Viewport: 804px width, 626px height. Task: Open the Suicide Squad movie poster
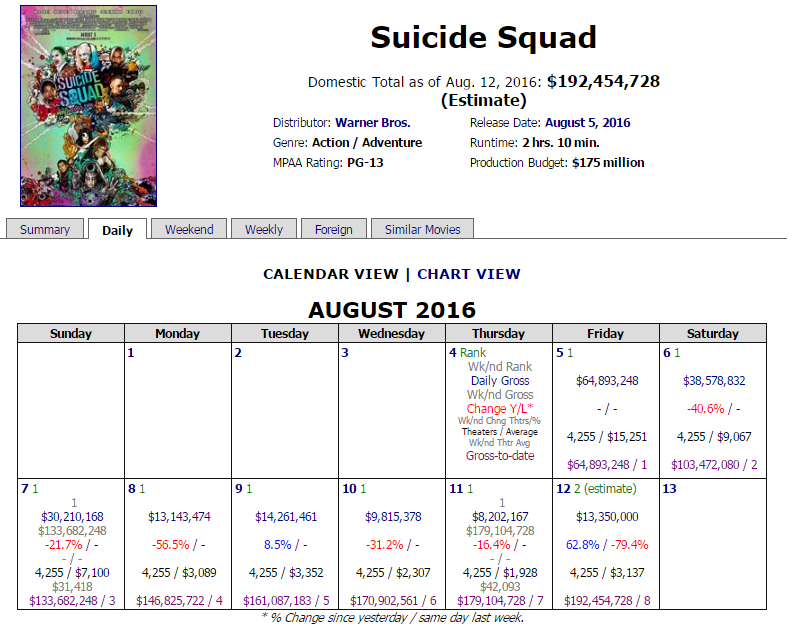(88, 106)
